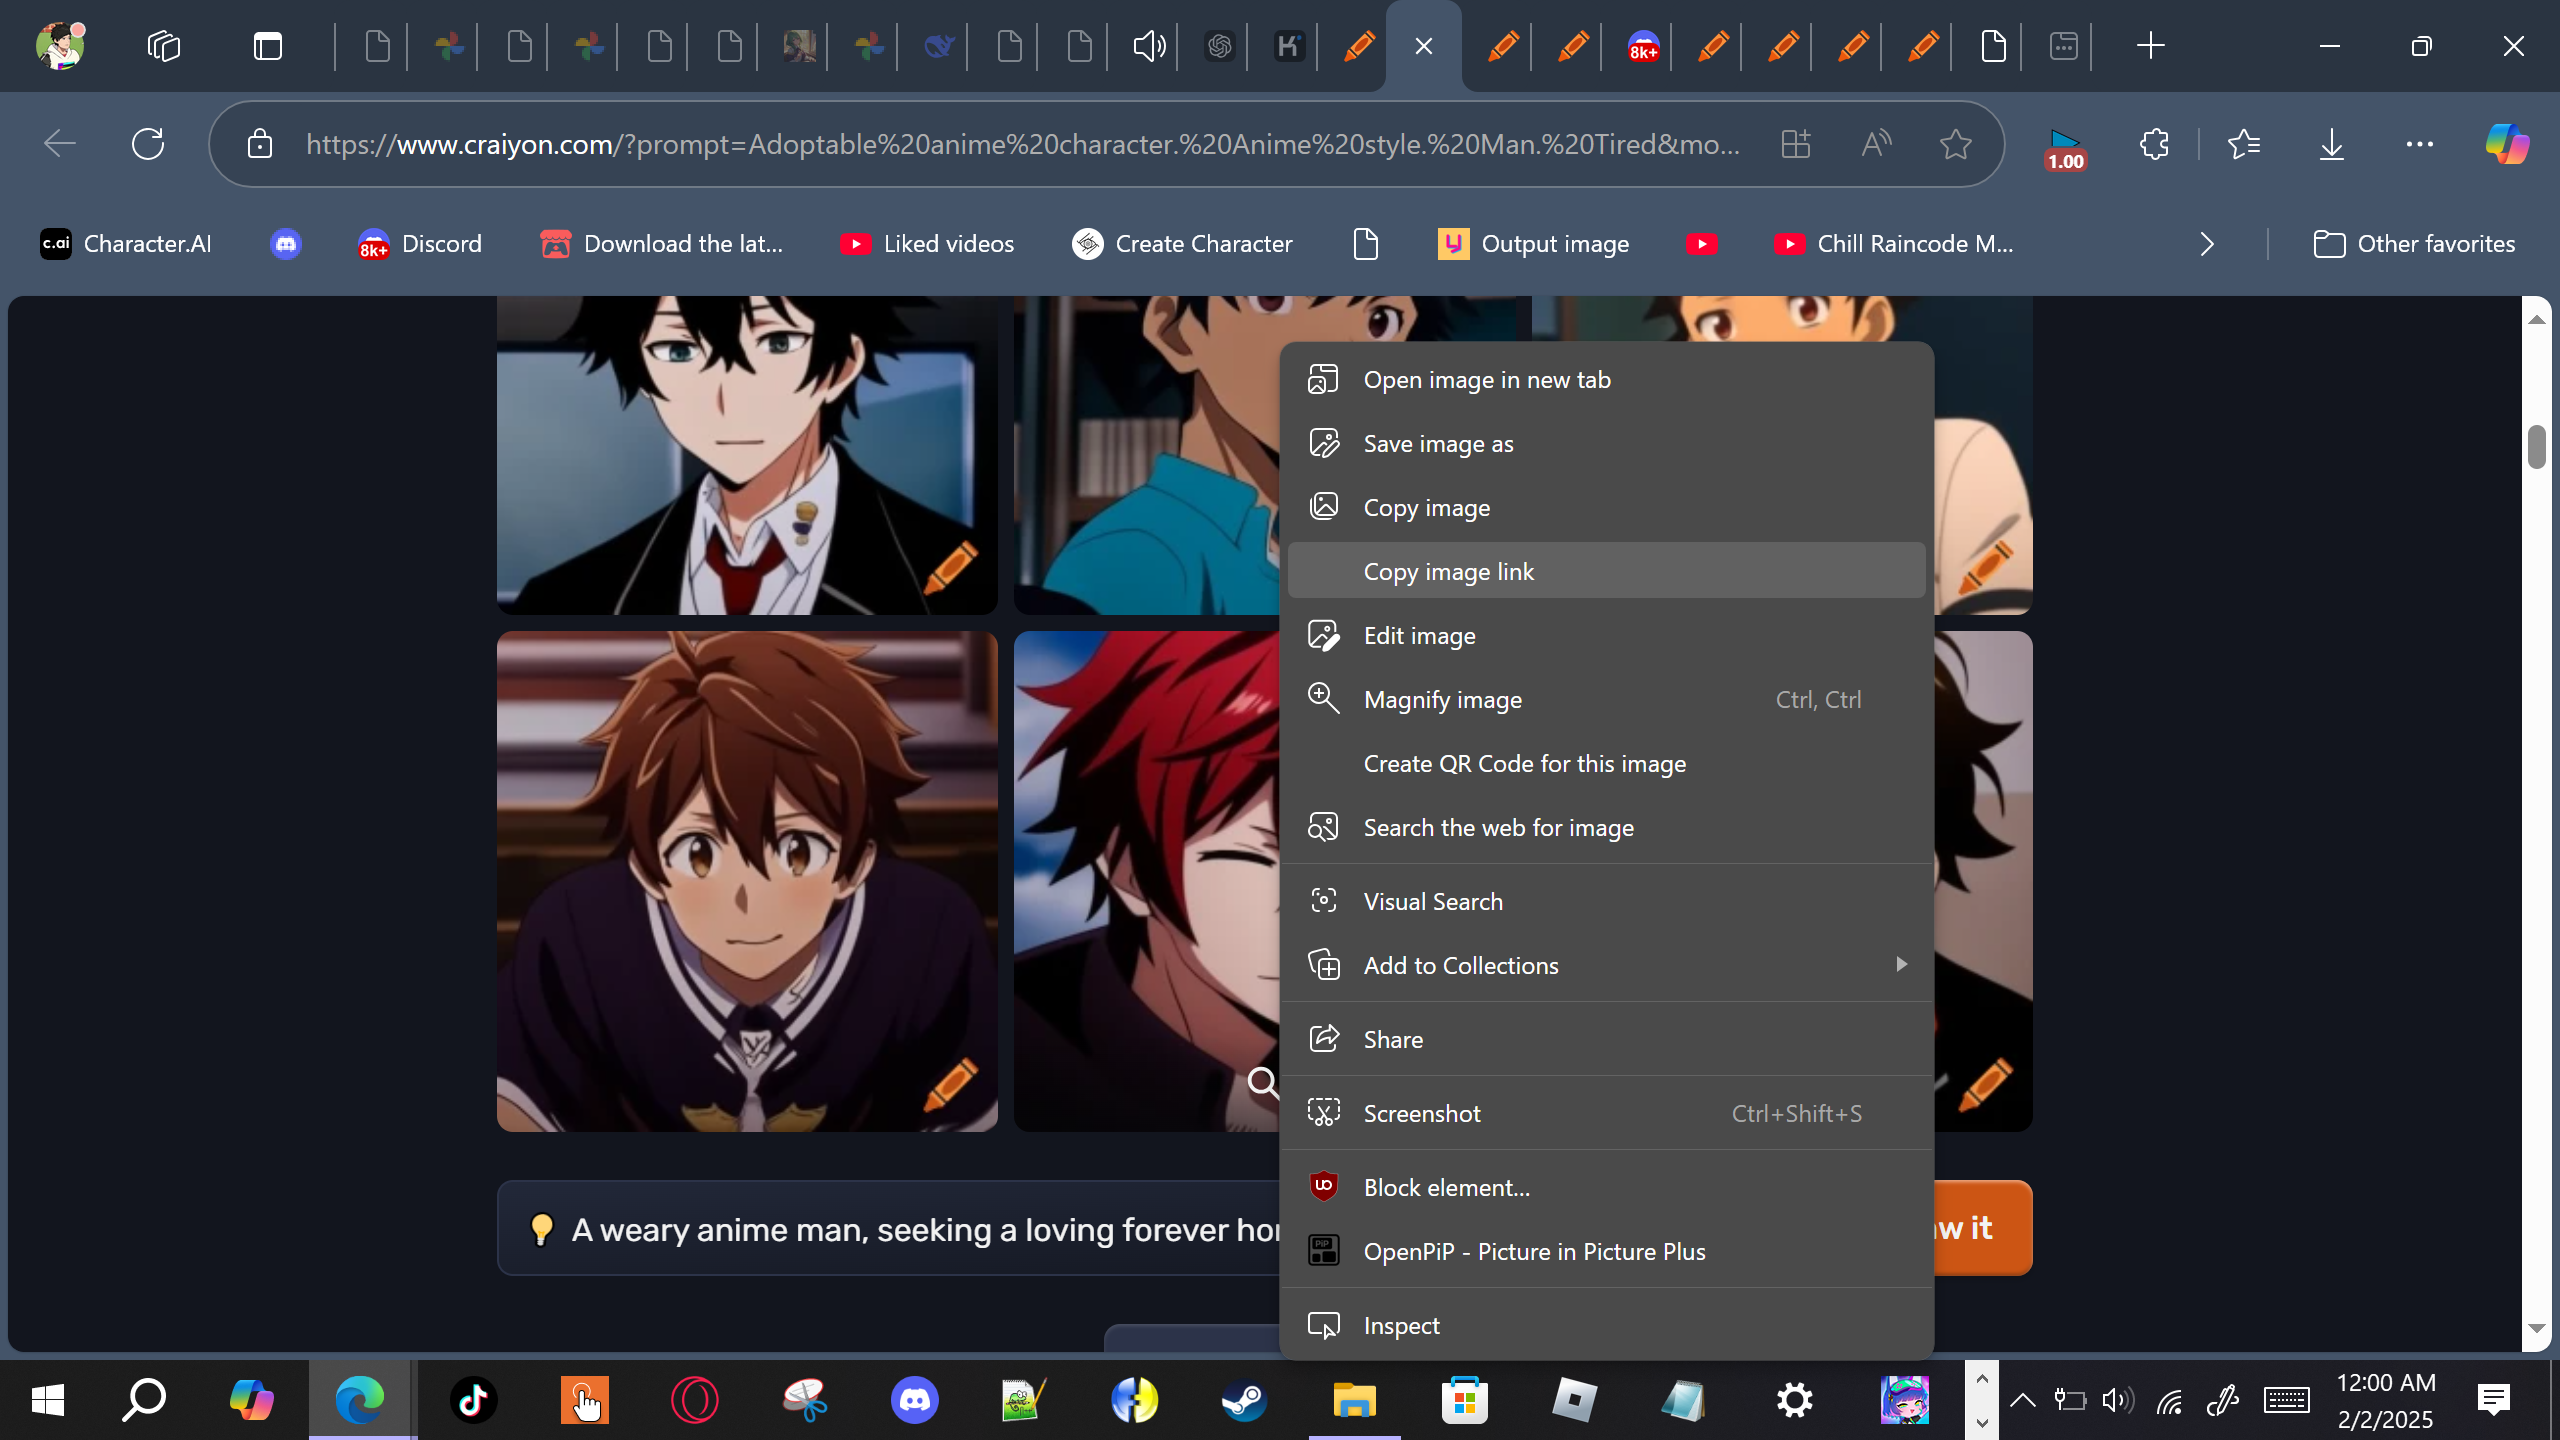Choose Save image as in the context menu

(1438, 444)
